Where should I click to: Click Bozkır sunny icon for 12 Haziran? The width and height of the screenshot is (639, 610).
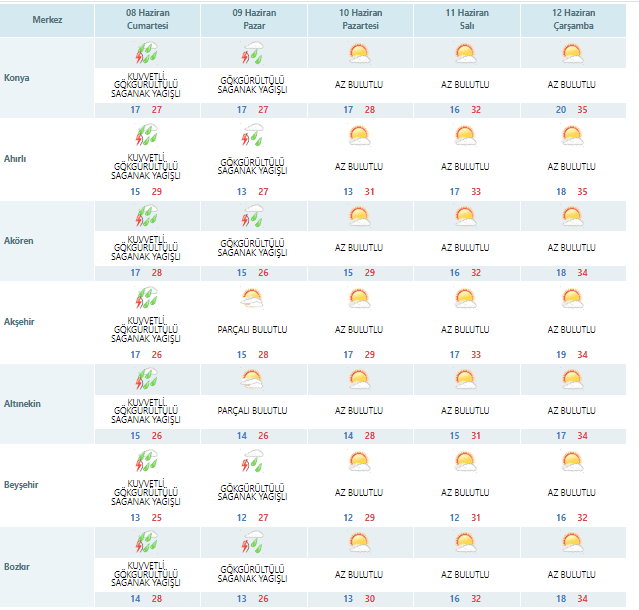coord(571,541)
